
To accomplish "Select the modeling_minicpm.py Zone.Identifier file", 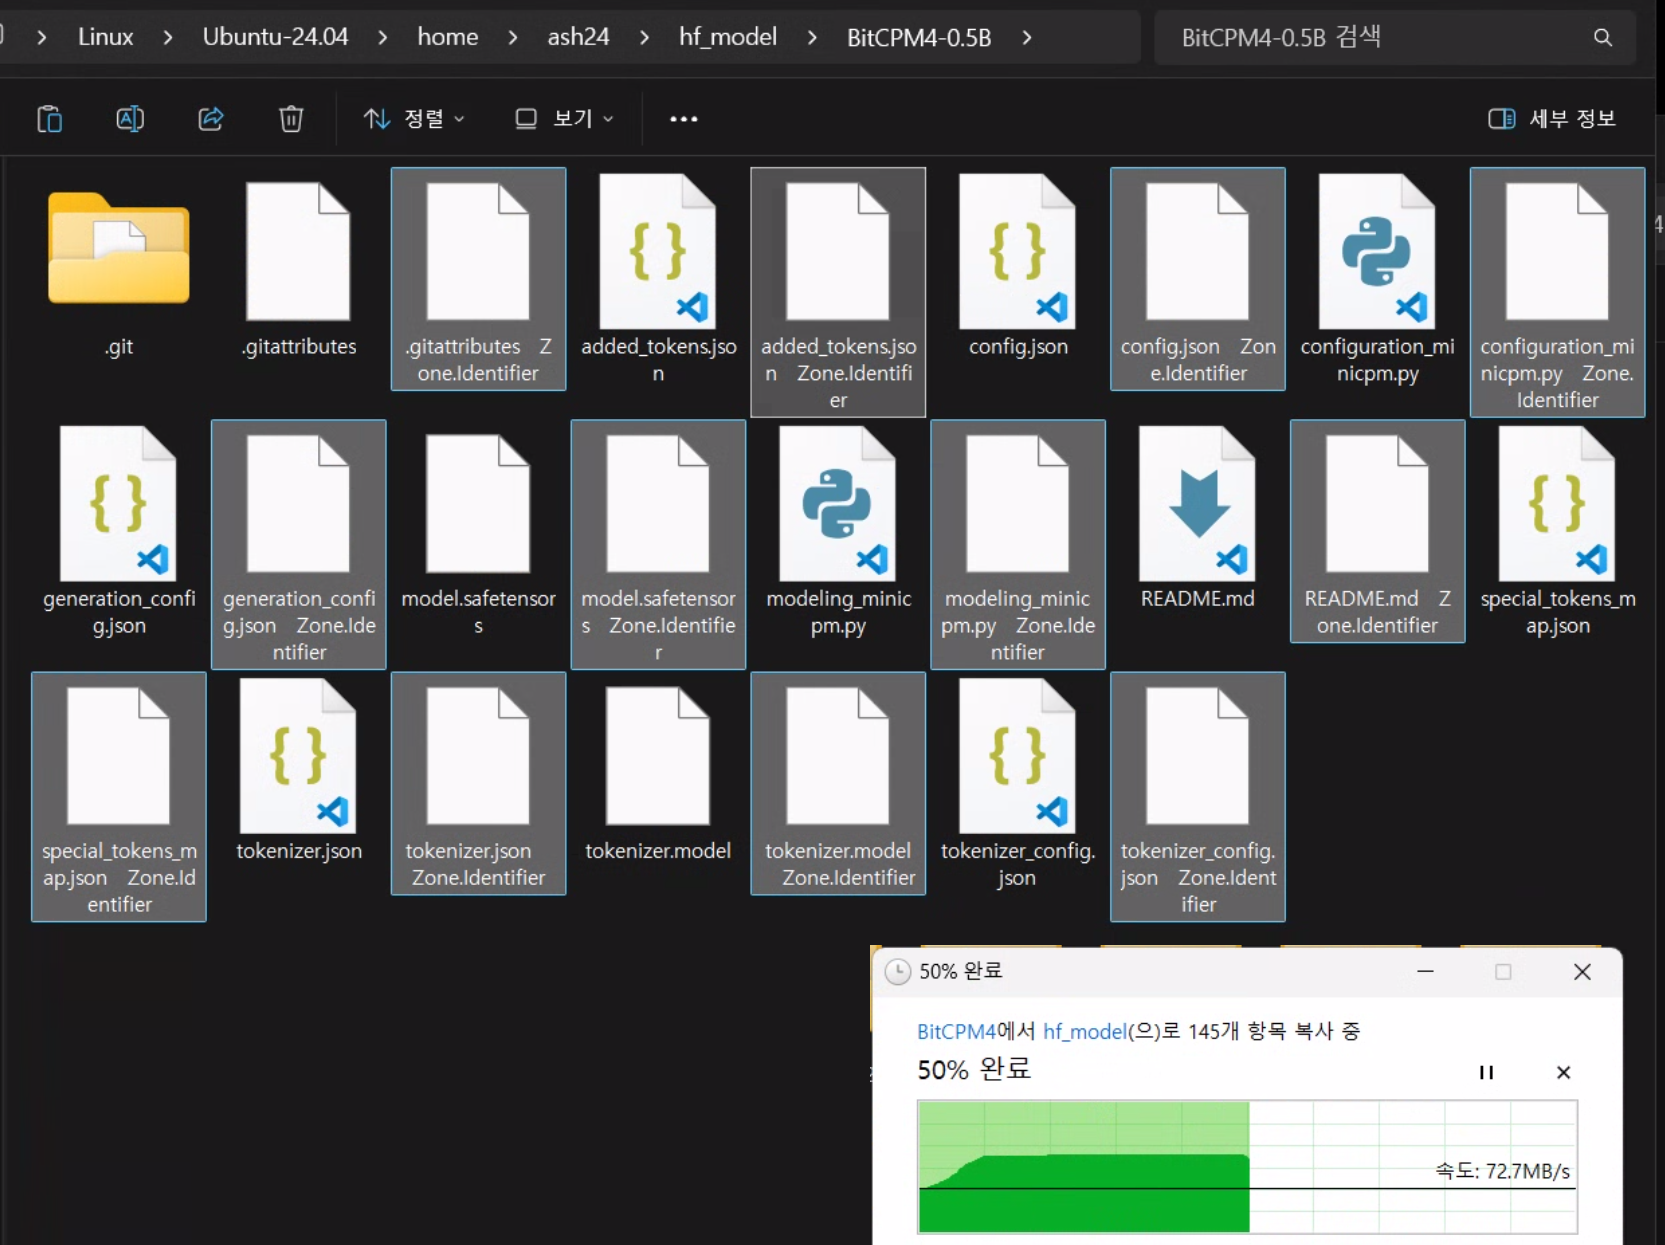I will (1018, 544).
